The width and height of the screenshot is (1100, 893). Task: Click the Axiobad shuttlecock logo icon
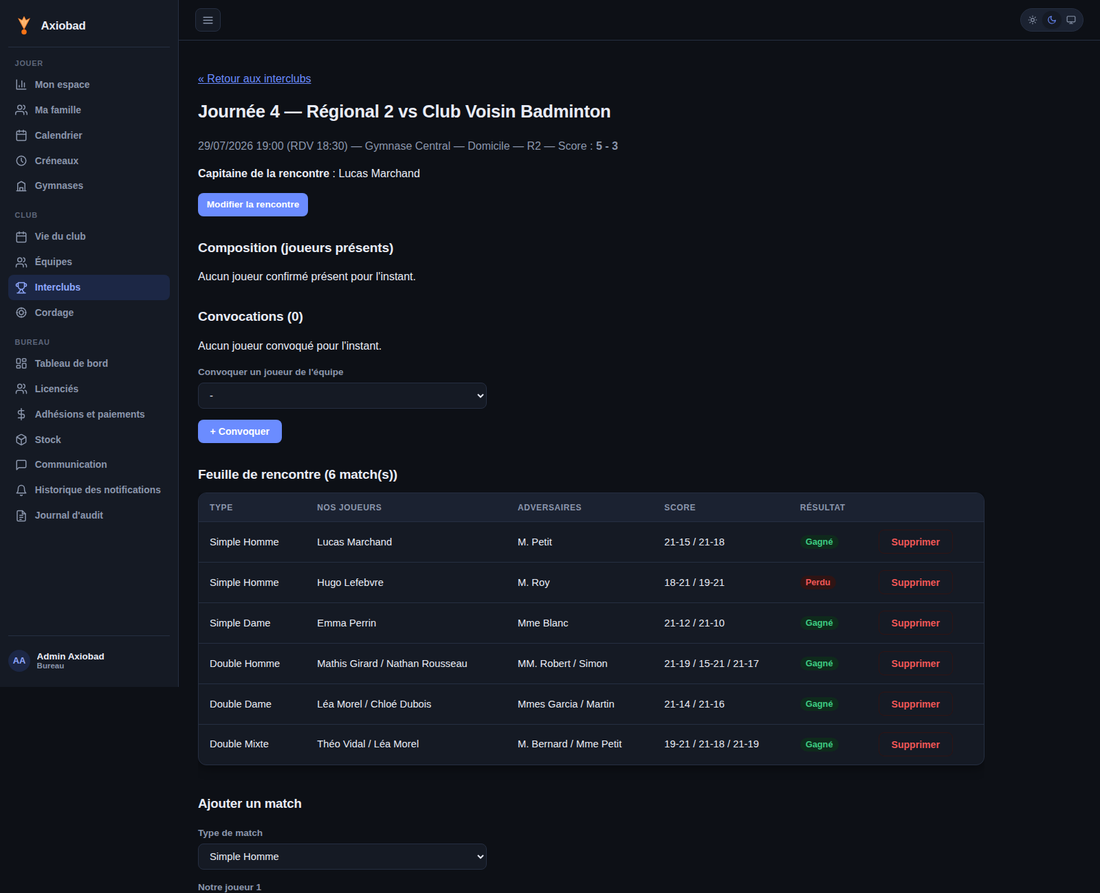(x=24, y=25)
